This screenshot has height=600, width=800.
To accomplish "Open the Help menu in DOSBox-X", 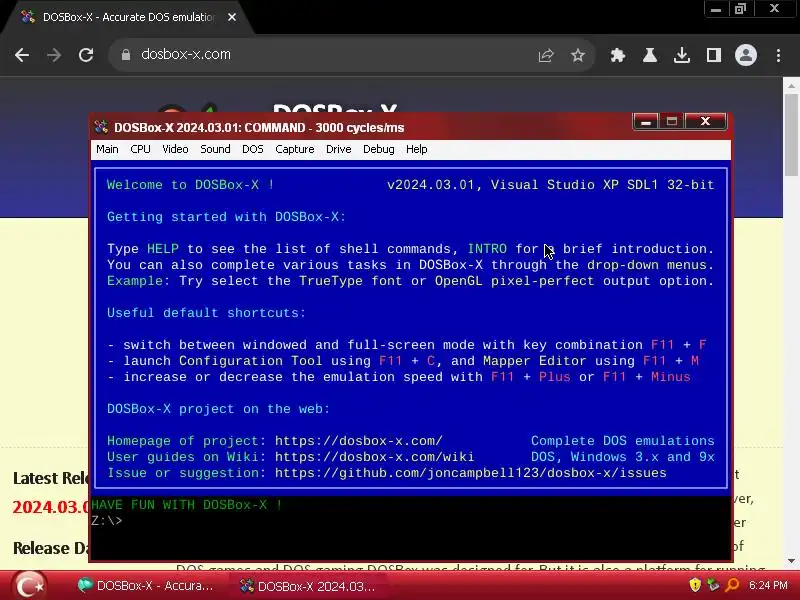I will [x=416, y=149].
